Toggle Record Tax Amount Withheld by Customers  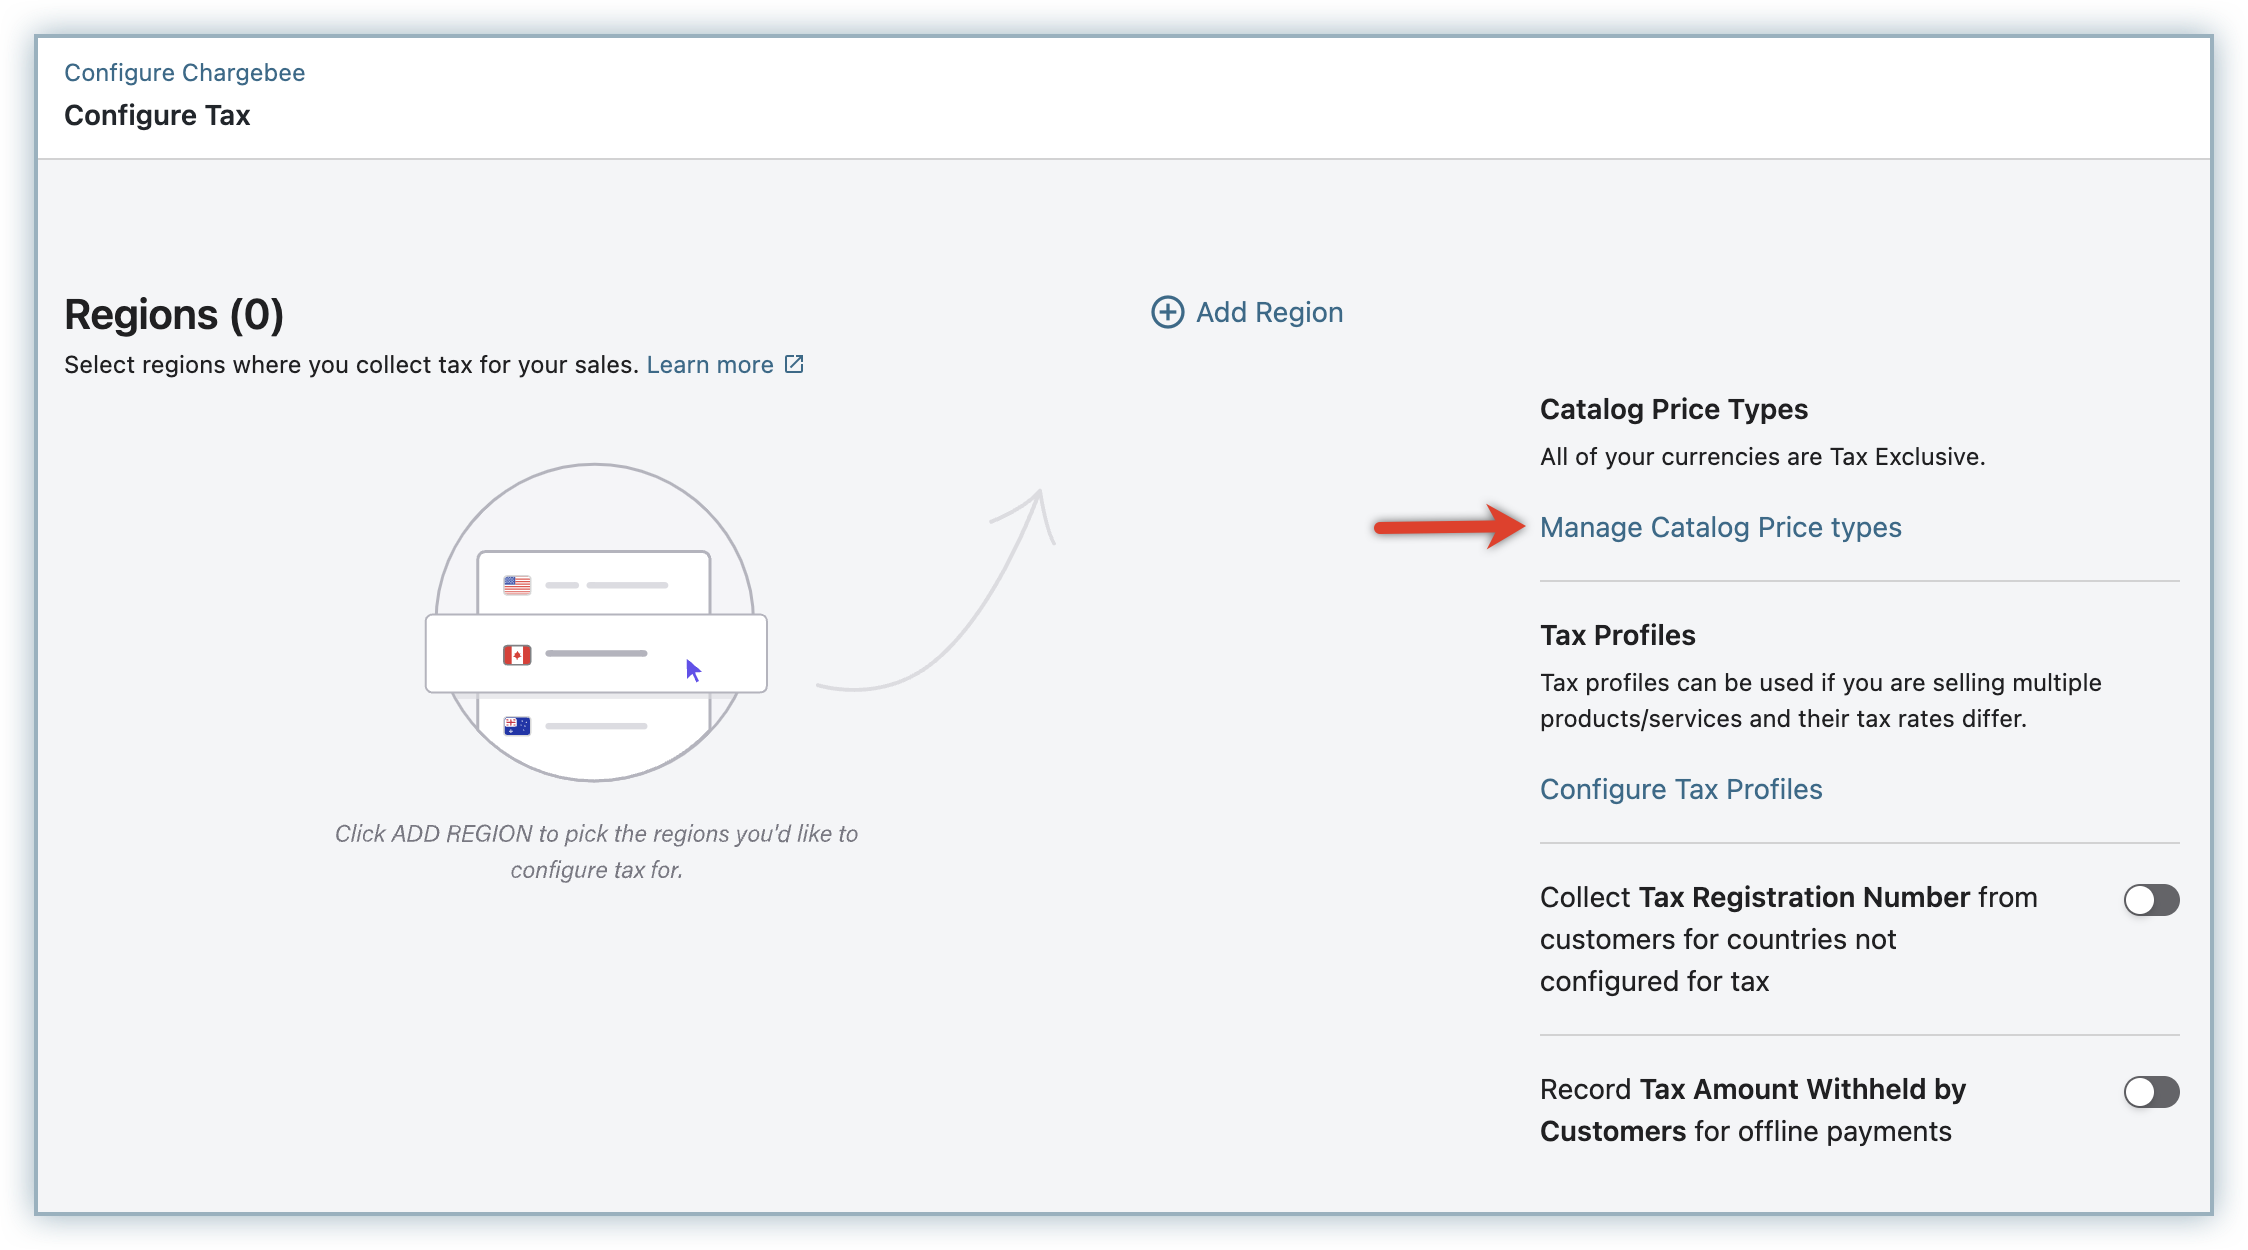pos(2151,1092)
